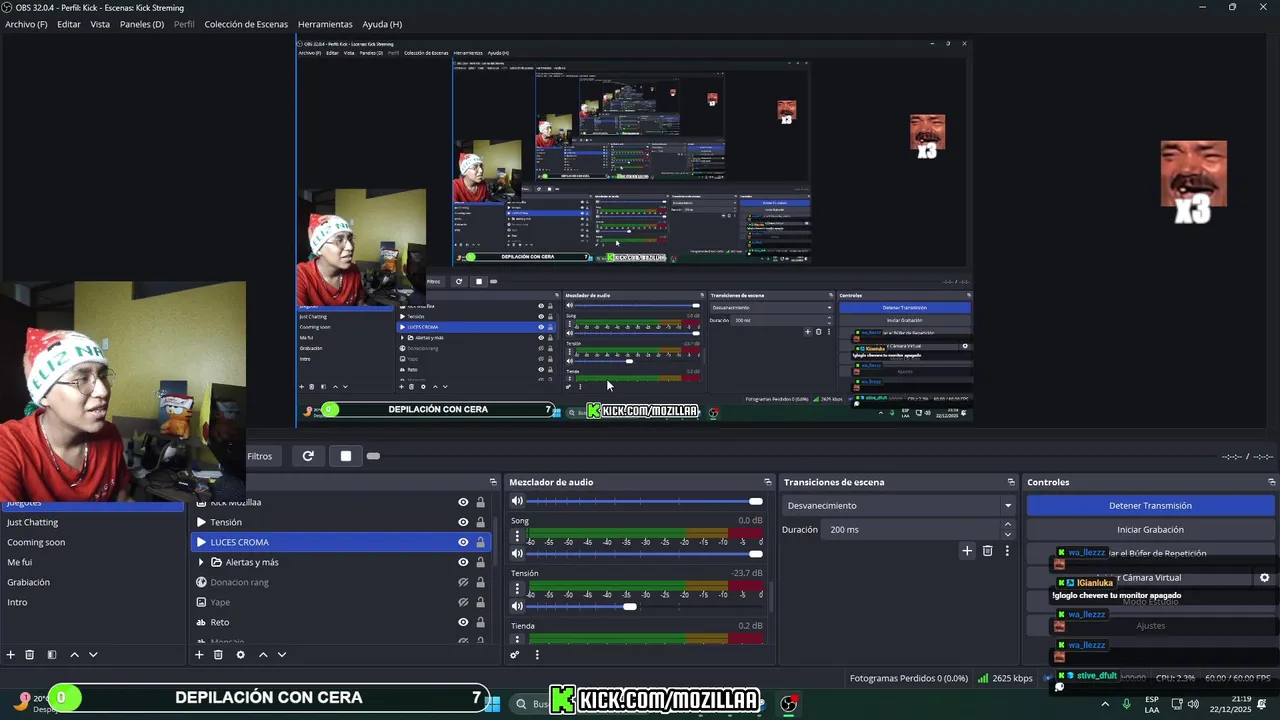Open Tensión channel three-dot options
Image resolution: width=1280 pixels, height=720 pixels.
tap(517, 589)
